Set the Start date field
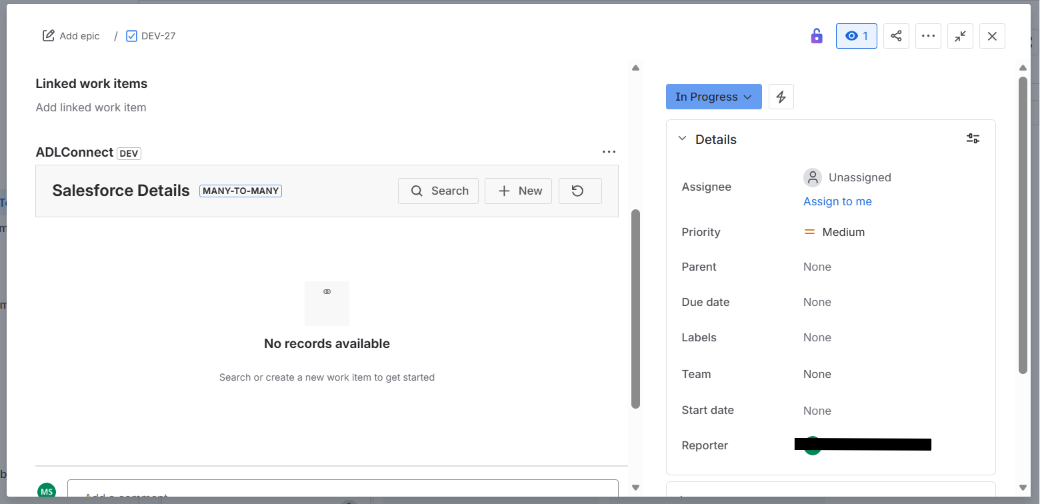The height and width of the screenshot is (504, 1040). tap(817, 410)
